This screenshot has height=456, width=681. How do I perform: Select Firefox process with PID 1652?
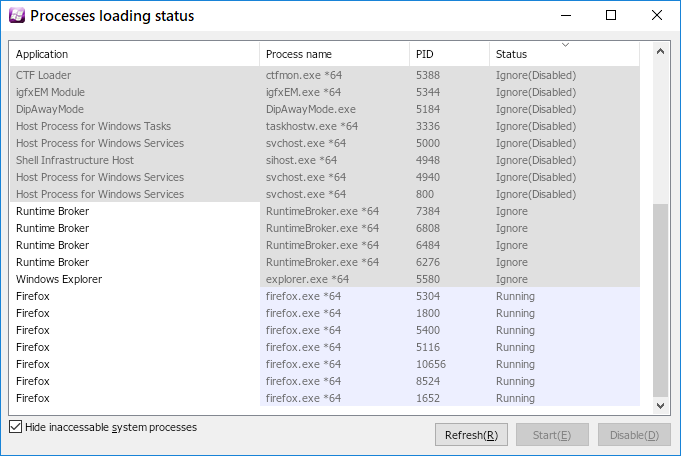pyautogui.click(x=325, y=398)
